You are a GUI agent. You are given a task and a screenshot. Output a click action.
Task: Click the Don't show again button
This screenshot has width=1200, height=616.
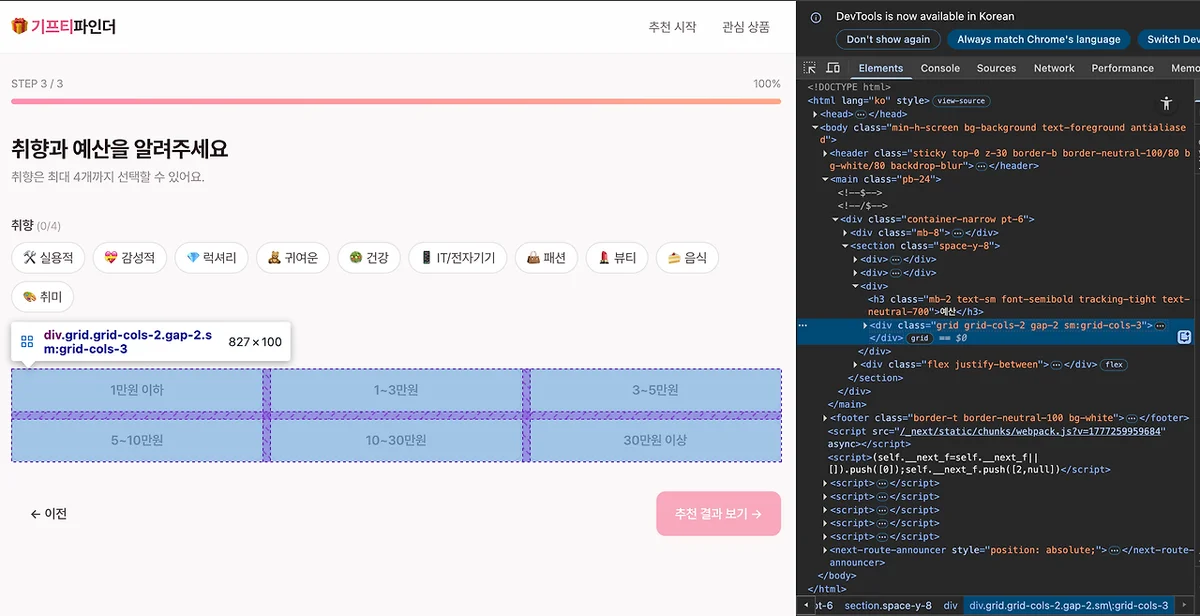(x=888, y=40)
